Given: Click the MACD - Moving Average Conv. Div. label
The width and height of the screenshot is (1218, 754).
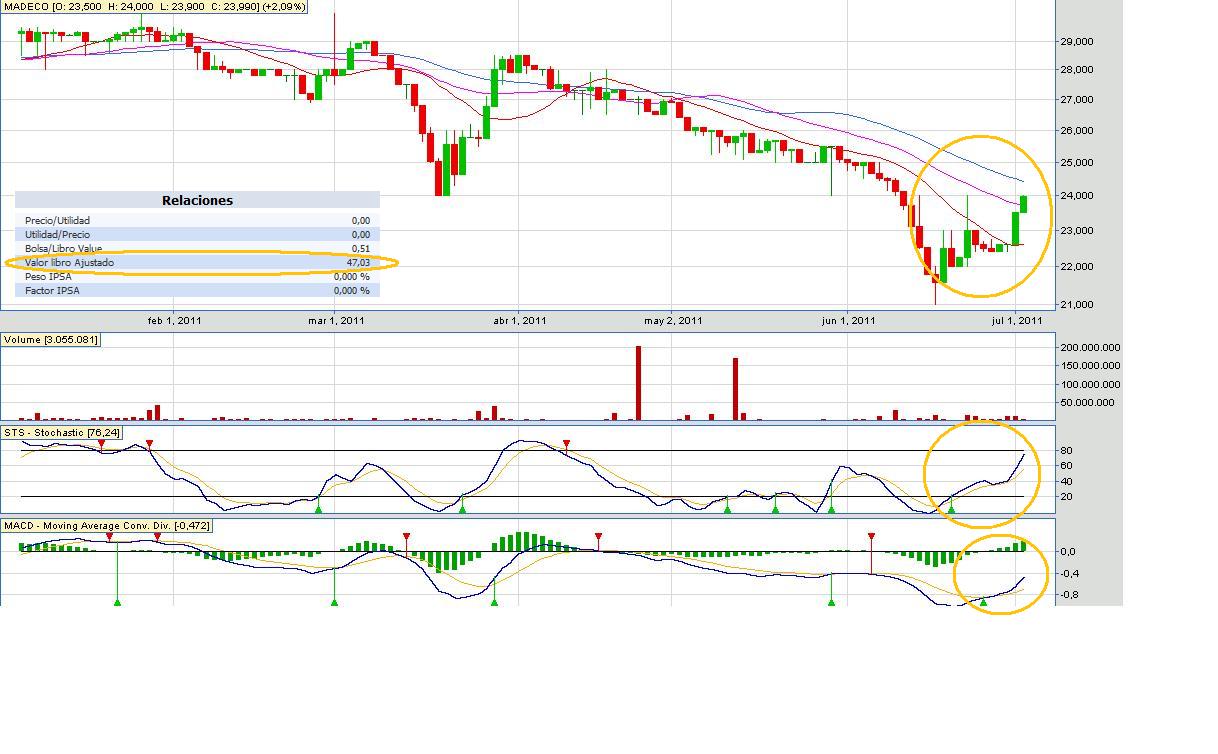Looking at the screenshot, I should tap(106, 526).
